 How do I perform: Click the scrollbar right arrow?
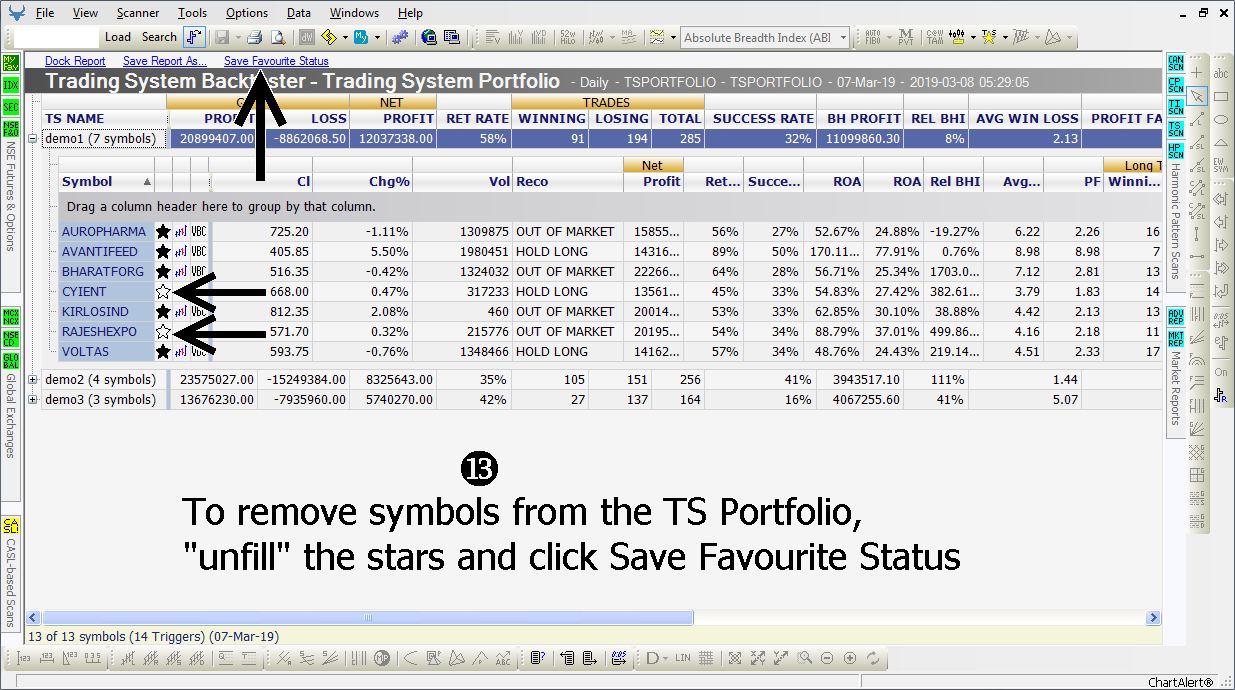coord(1155,618)
